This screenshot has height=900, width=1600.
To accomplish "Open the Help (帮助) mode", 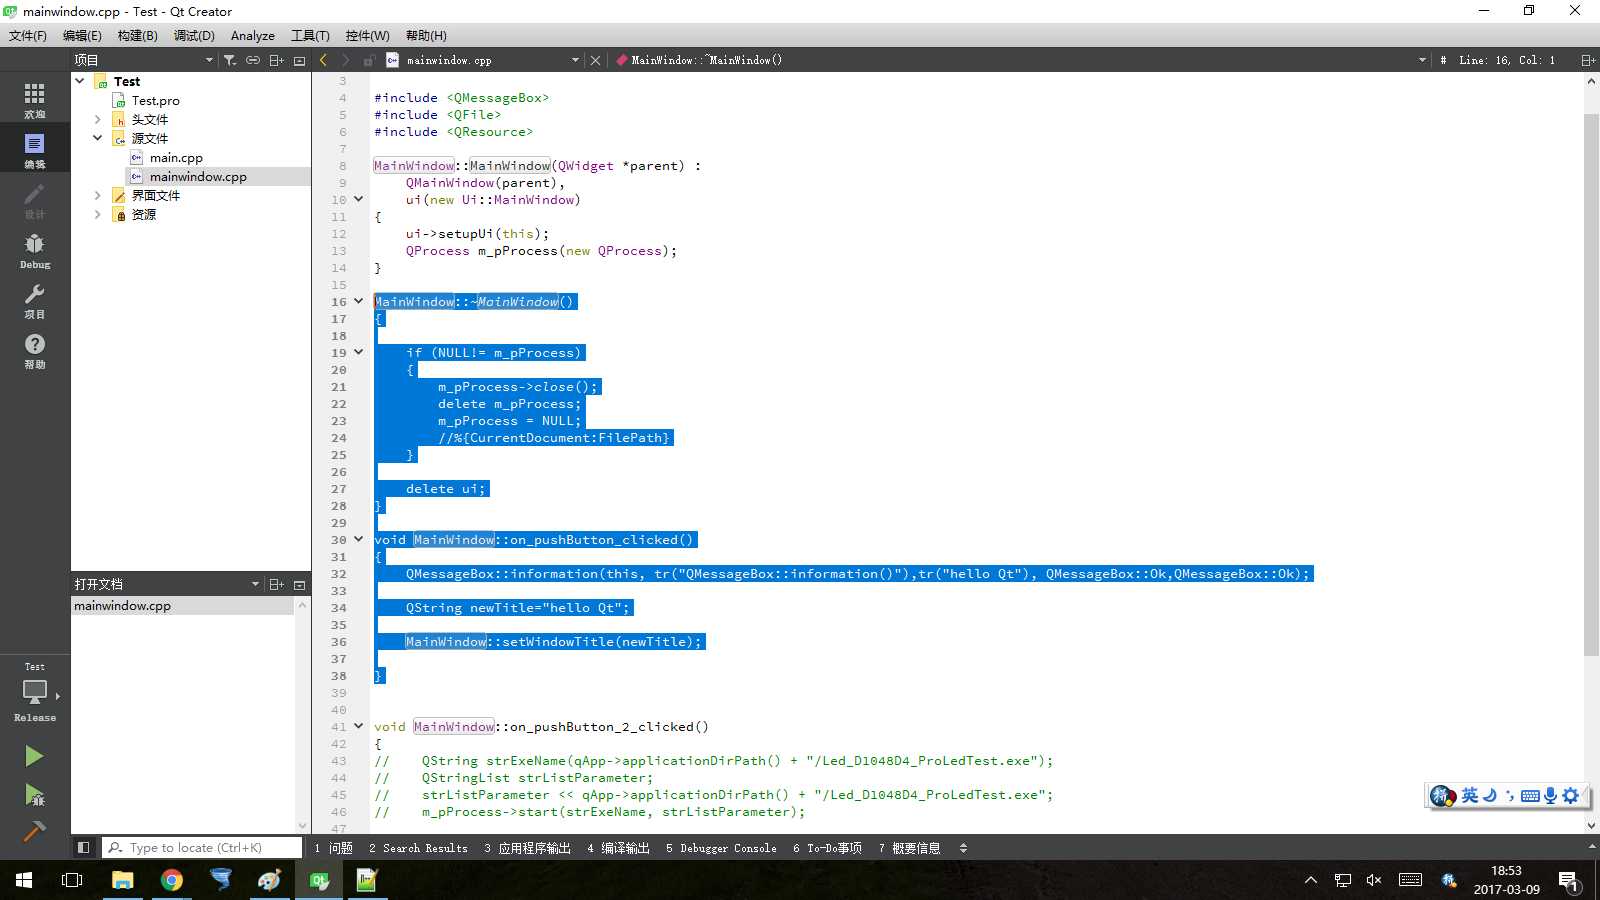I will click(34, 350).
